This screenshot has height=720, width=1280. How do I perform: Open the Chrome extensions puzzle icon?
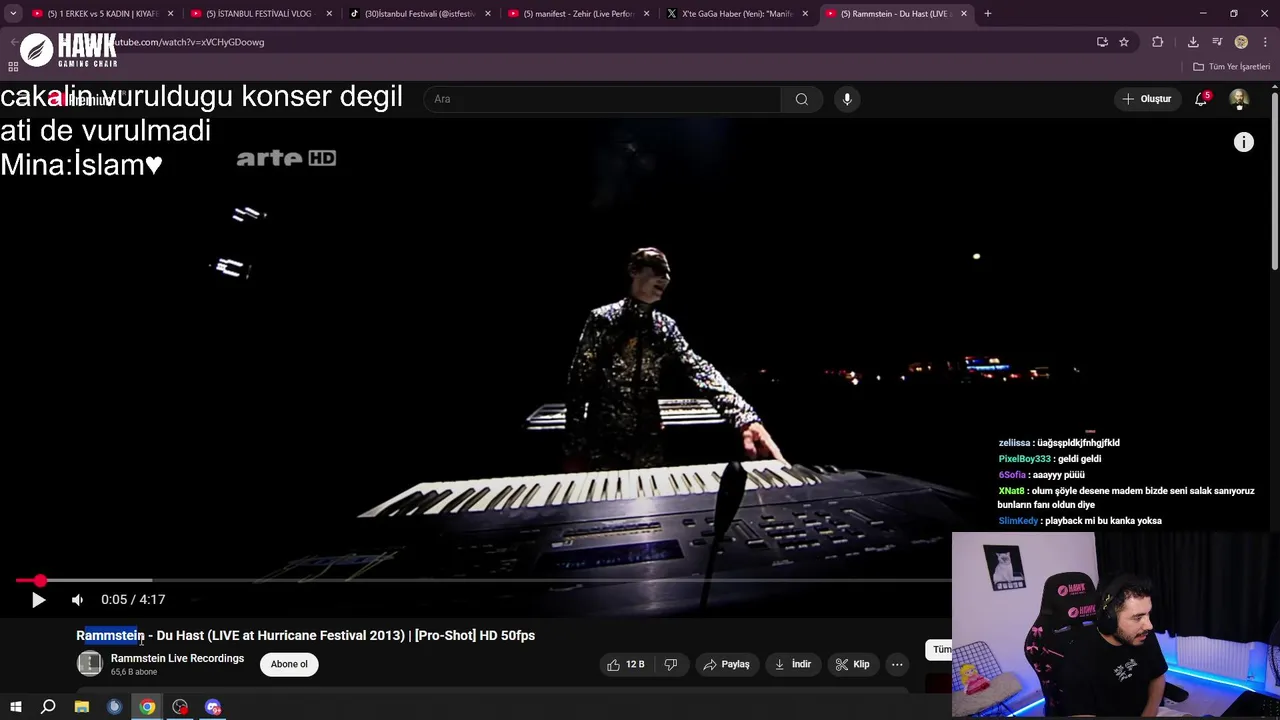(x=1158, y=42)
